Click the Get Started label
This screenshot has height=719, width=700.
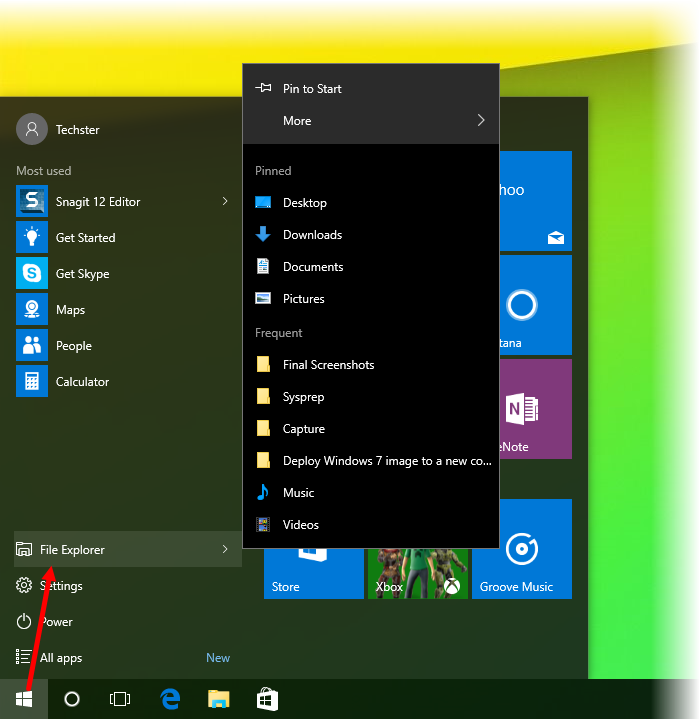(85, 238)
